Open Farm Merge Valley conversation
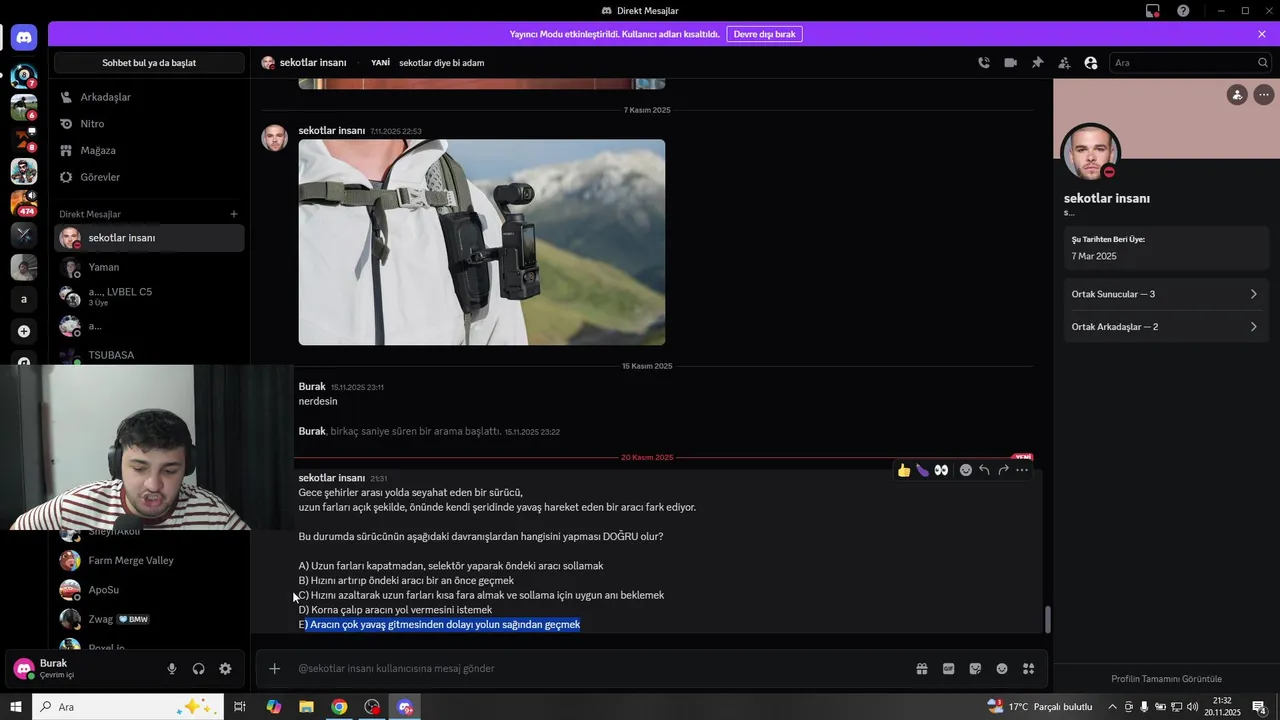Image resolution: width=1280 pixels, height=720 pixels. (x=149, y=560)
